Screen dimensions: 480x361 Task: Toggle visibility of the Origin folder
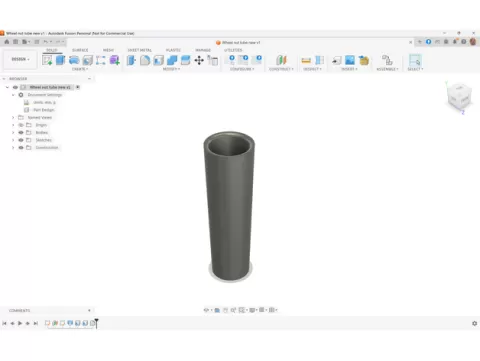21,125
